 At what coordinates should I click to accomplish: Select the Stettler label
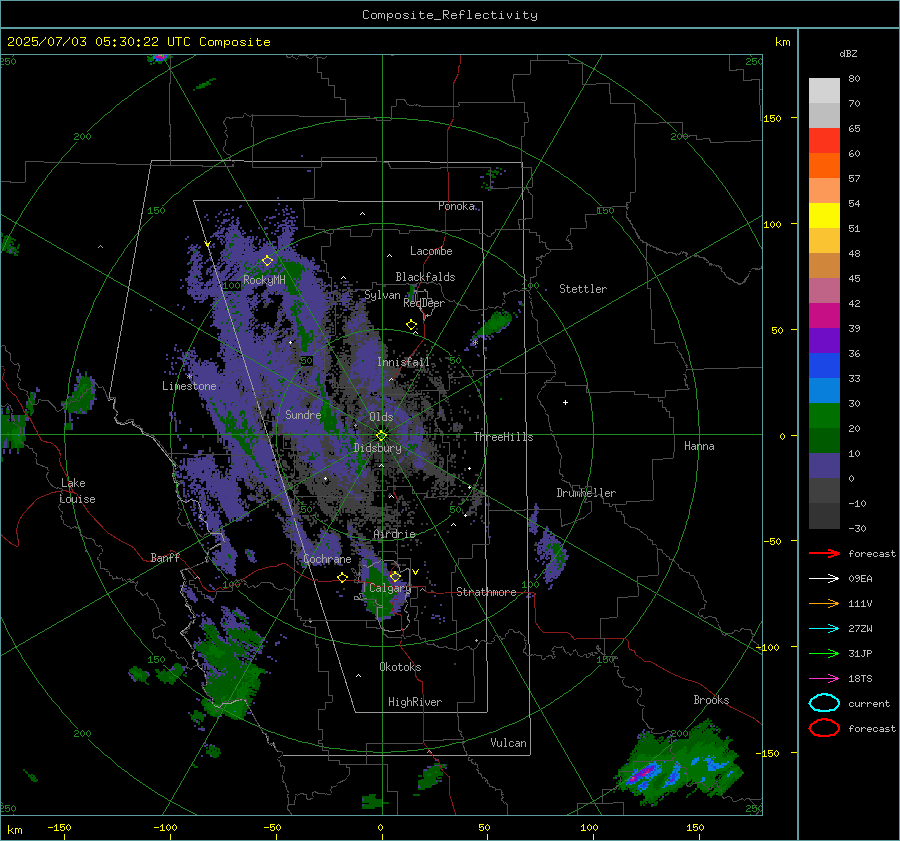tap(583, 289)
